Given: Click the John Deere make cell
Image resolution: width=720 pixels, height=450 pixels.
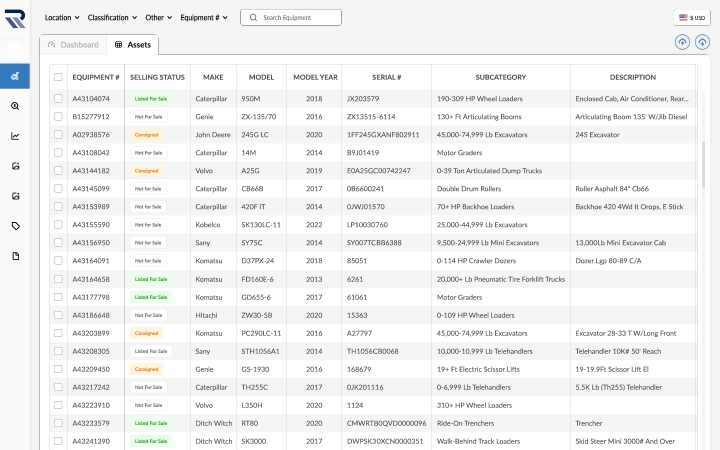Looking at the screenshot, I should click(x=213, y=135).
